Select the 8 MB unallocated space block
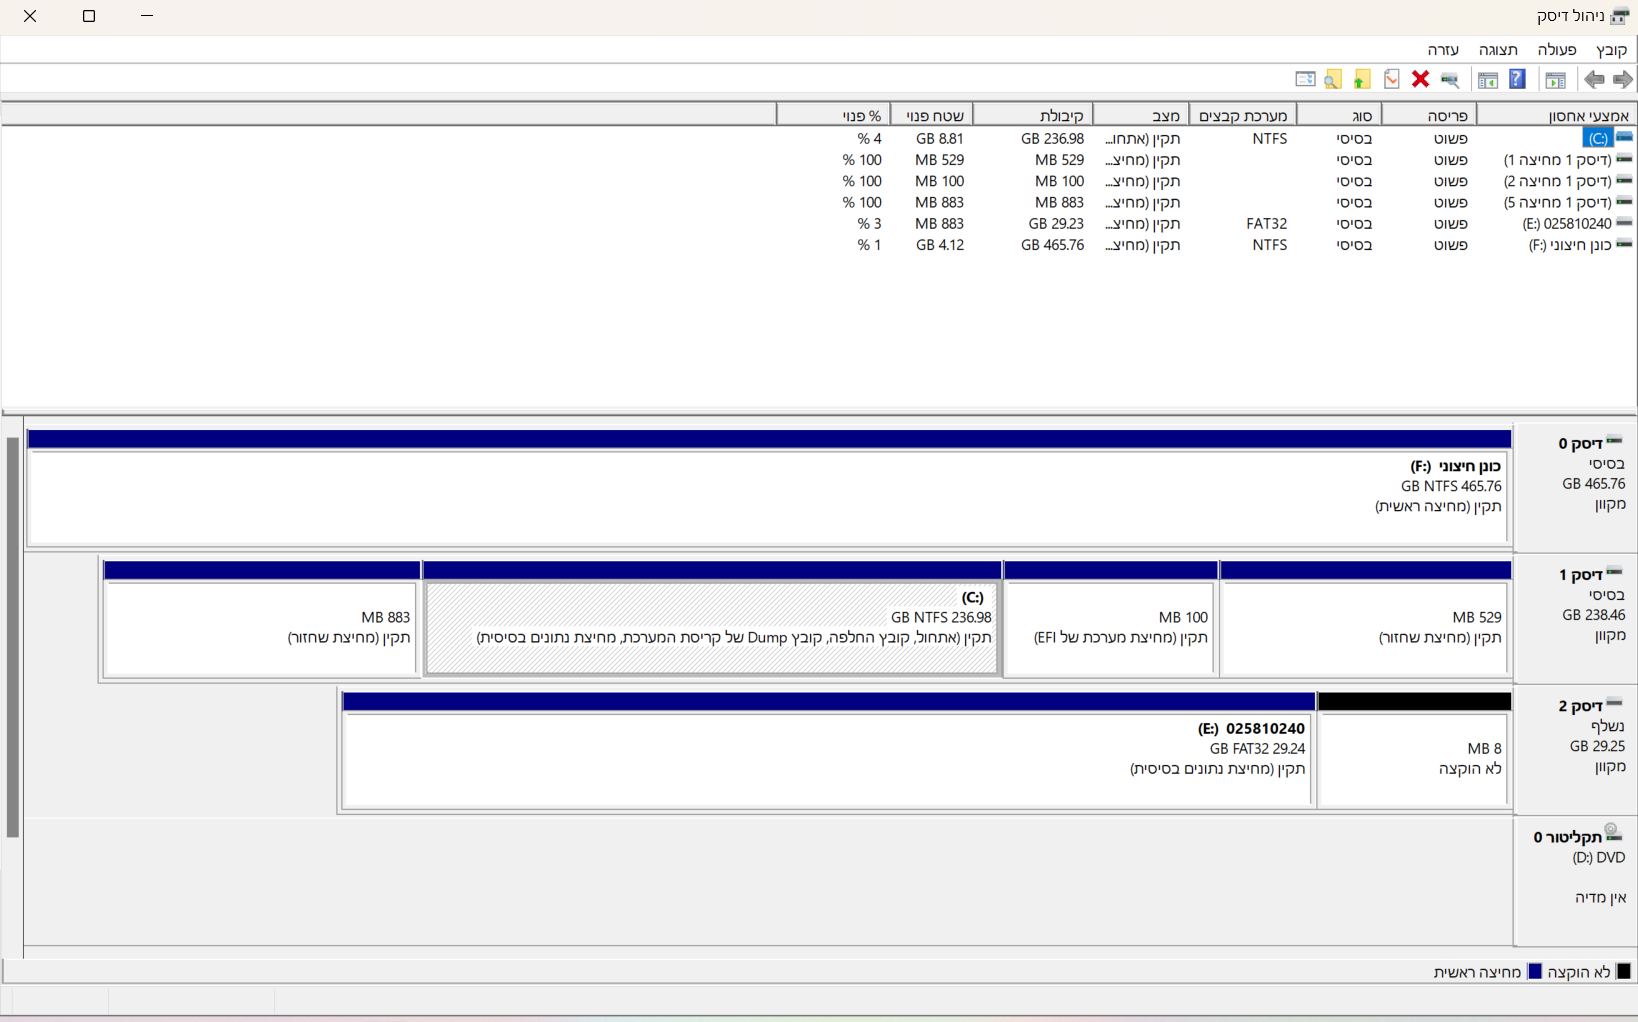This screenshot has height=1022, width=1638. pos(1415,750)
